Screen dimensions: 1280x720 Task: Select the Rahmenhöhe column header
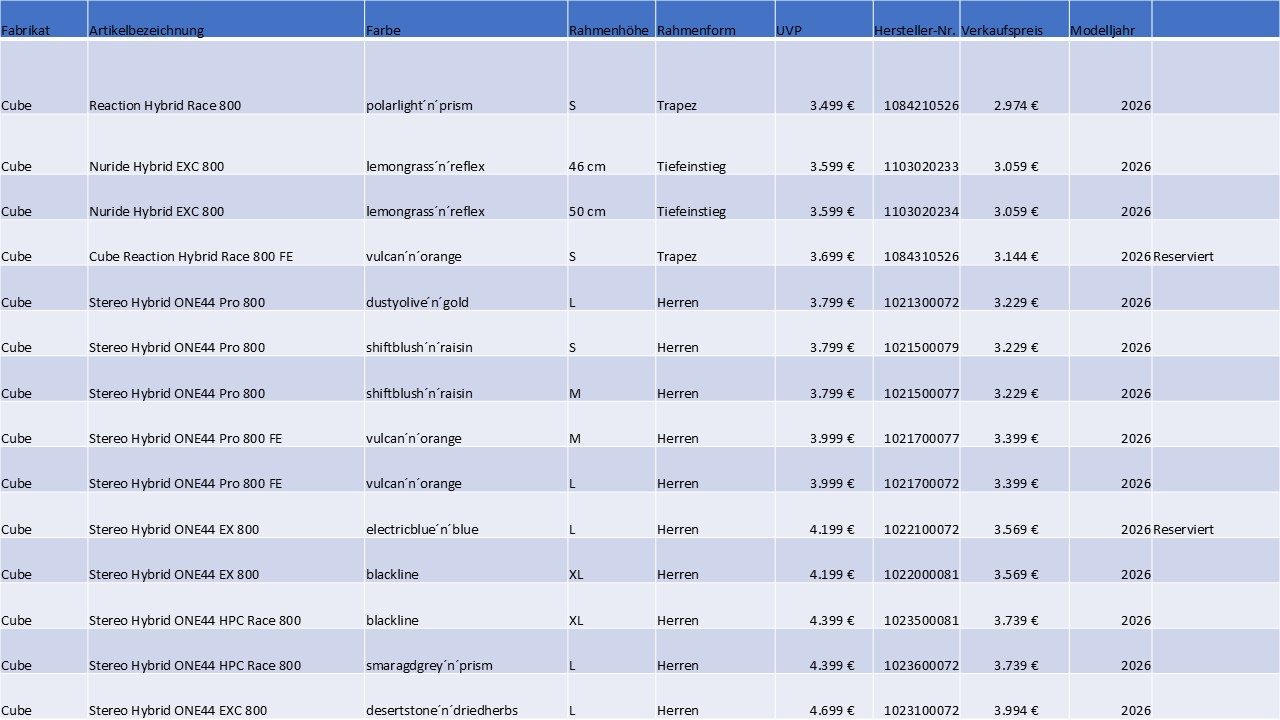pos(609,30)
